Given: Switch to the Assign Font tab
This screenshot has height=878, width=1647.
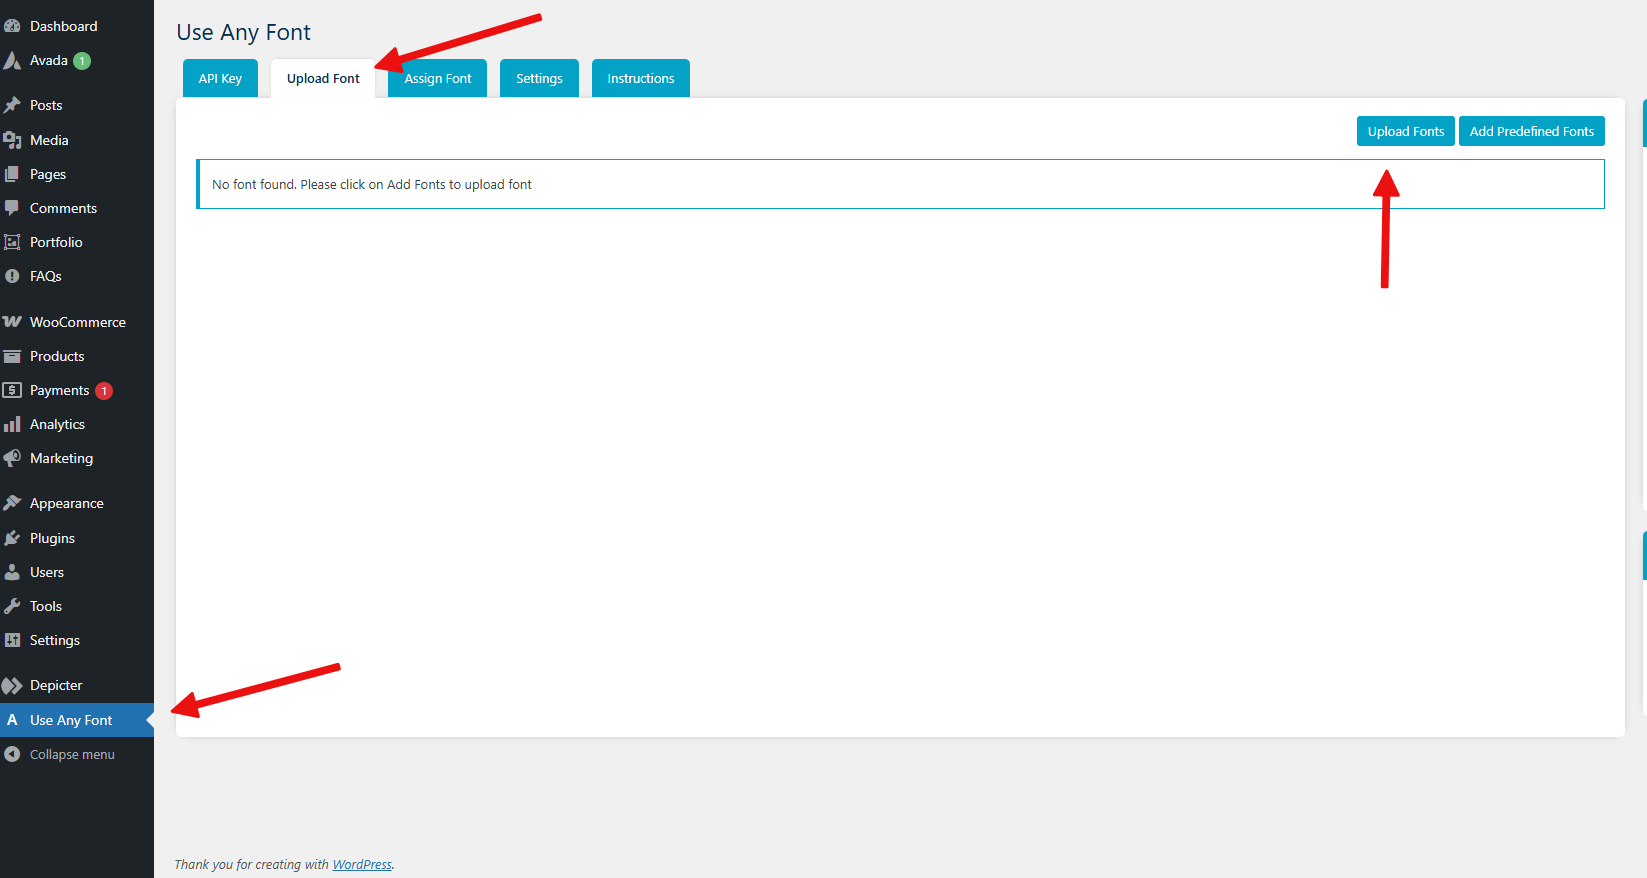Looking at the screenshot, I should pos(437,78).
